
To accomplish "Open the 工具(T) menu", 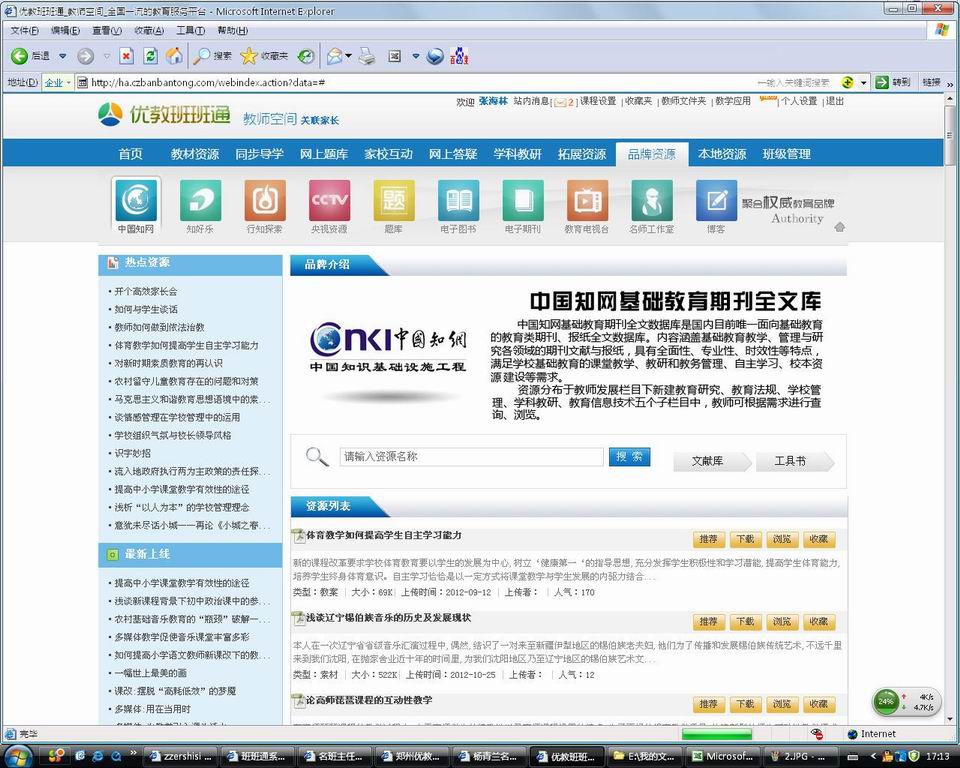I will point(190,31).
